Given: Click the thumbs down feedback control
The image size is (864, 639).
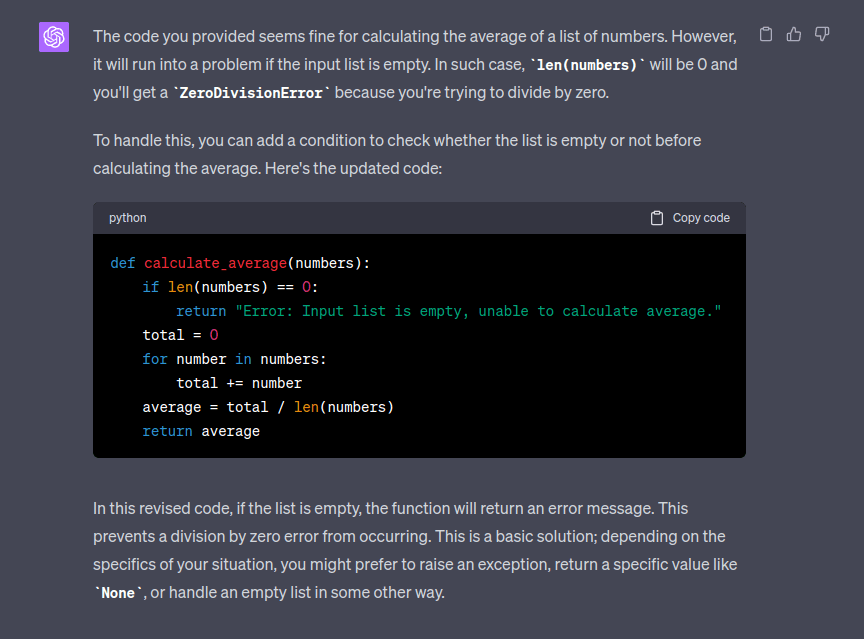Looking at the screenshot, I should pos(821,34).
